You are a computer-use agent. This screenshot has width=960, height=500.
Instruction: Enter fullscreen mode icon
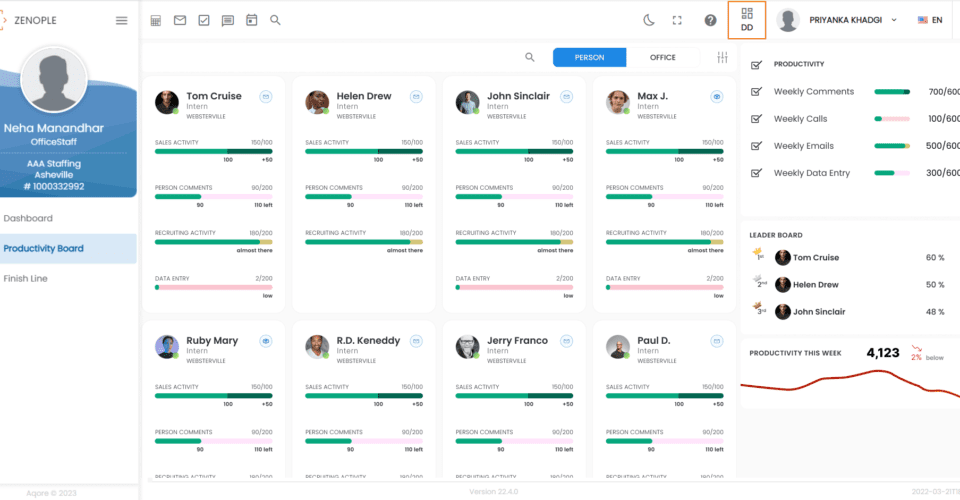click(677, 20)
